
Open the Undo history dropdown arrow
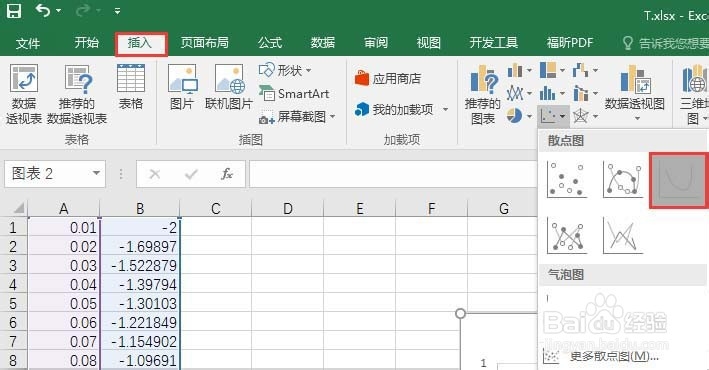pyautogui.click(x=59, y=11)
